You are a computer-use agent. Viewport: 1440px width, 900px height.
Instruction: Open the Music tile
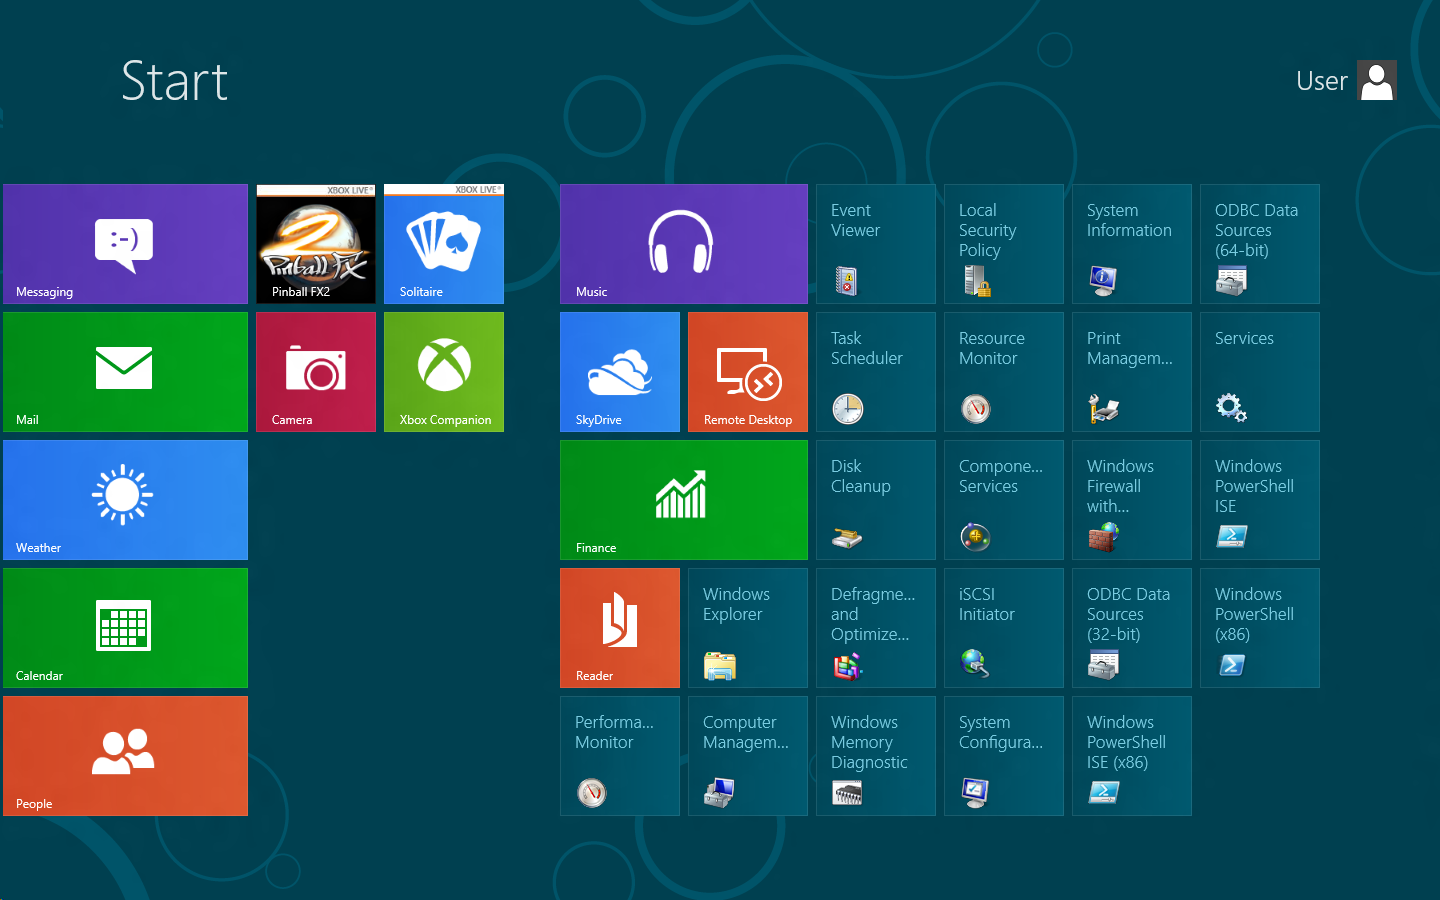pos(684,244)
